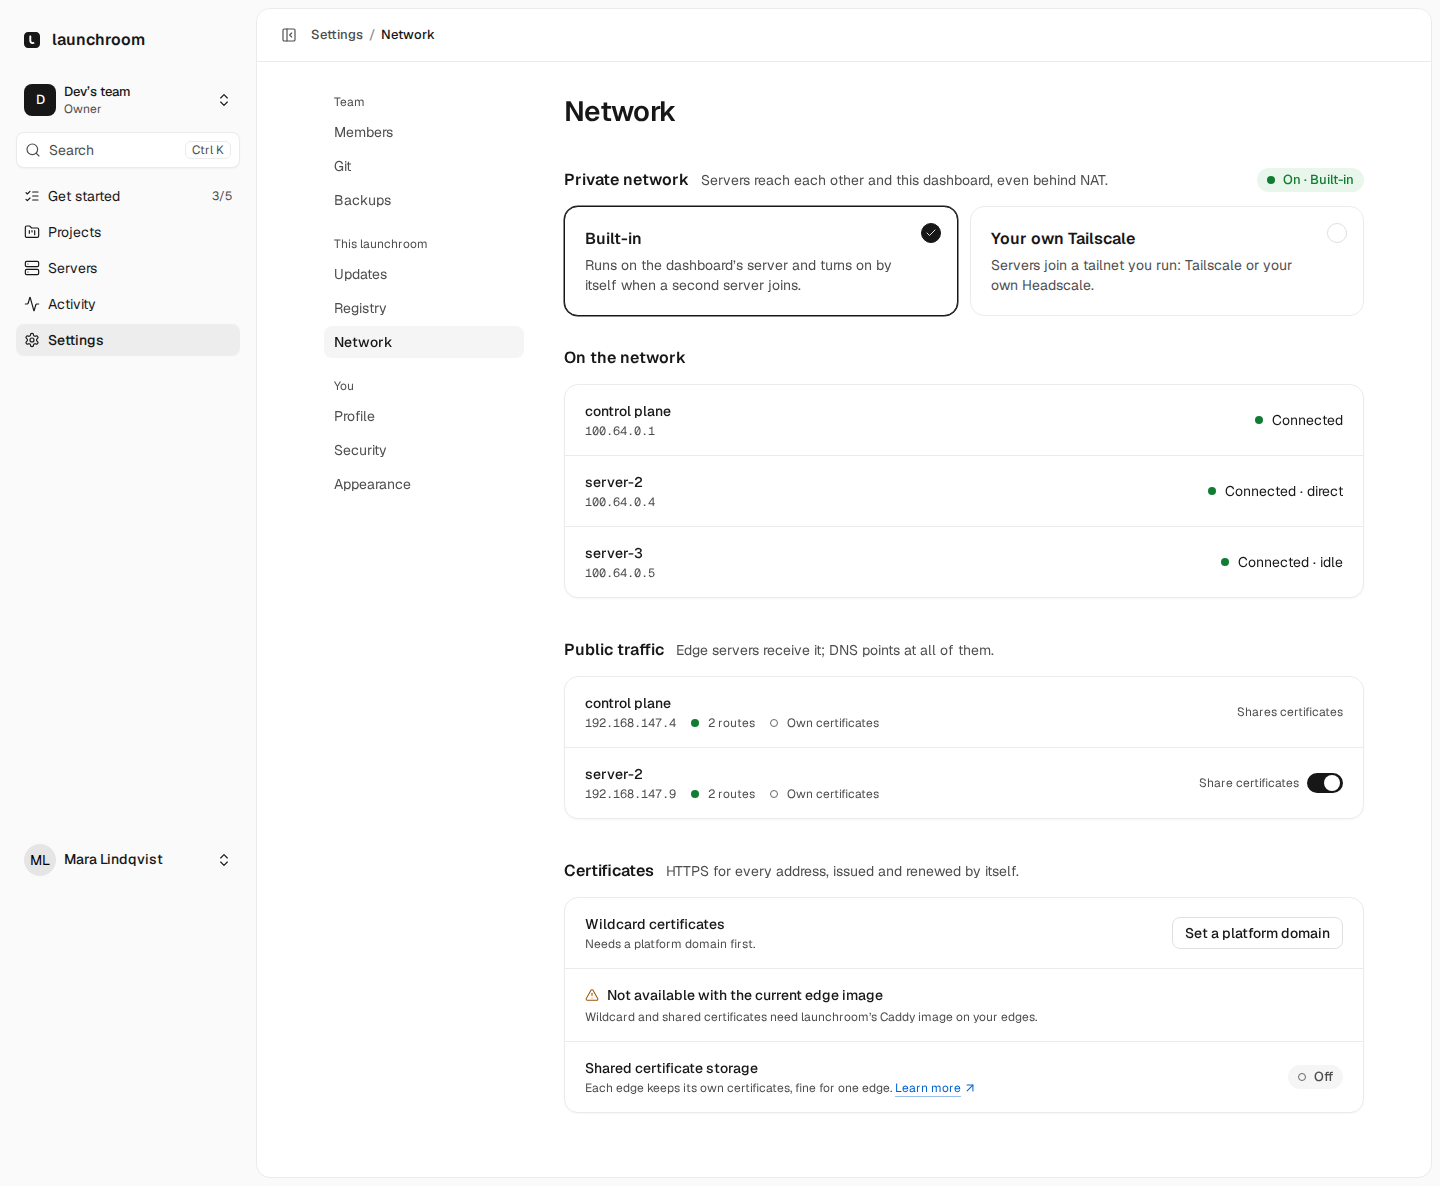Go to the Security settings page
This screenshot has width=1440, height=1186.
424,450
